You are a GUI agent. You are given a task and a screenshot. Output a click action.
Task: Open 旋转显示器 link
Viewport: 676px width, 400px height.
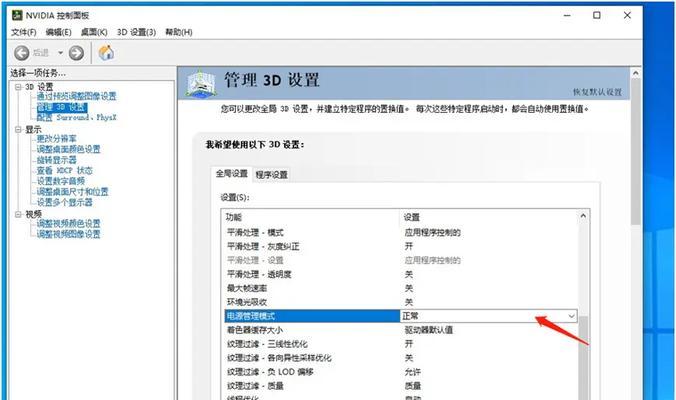[x=56, y=159]
